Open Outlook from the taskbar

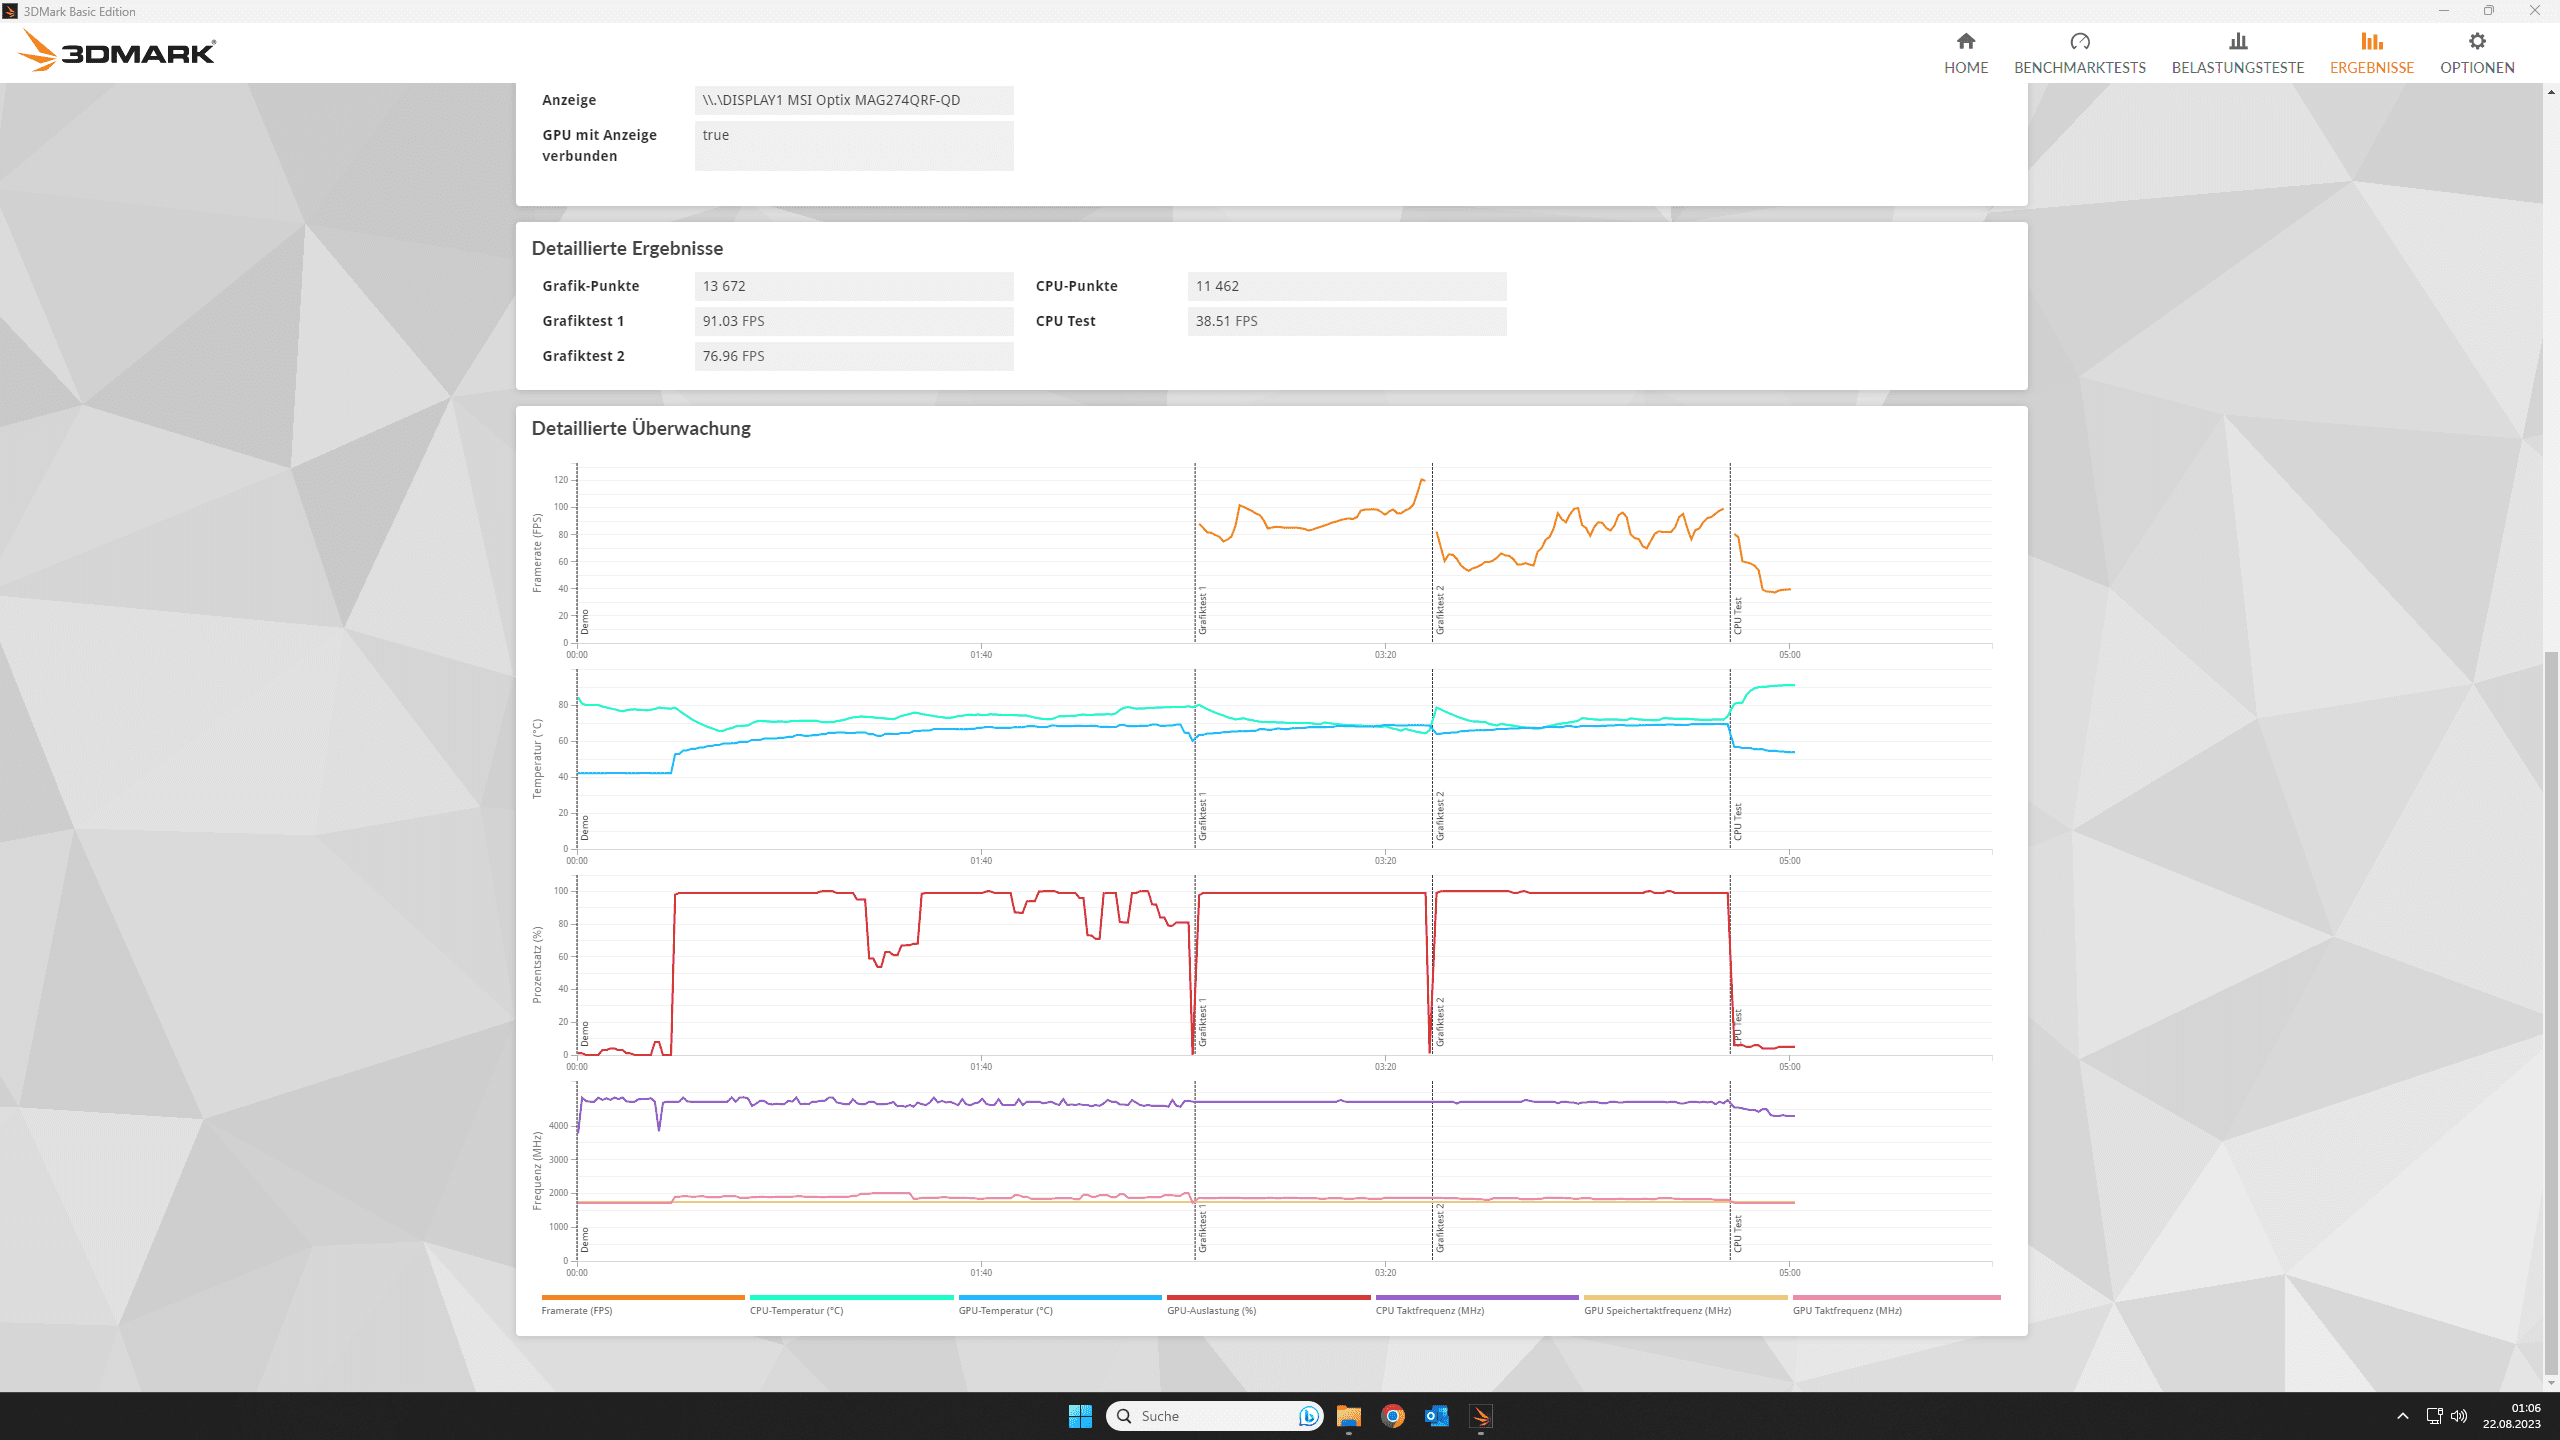click(1436, 1416)
